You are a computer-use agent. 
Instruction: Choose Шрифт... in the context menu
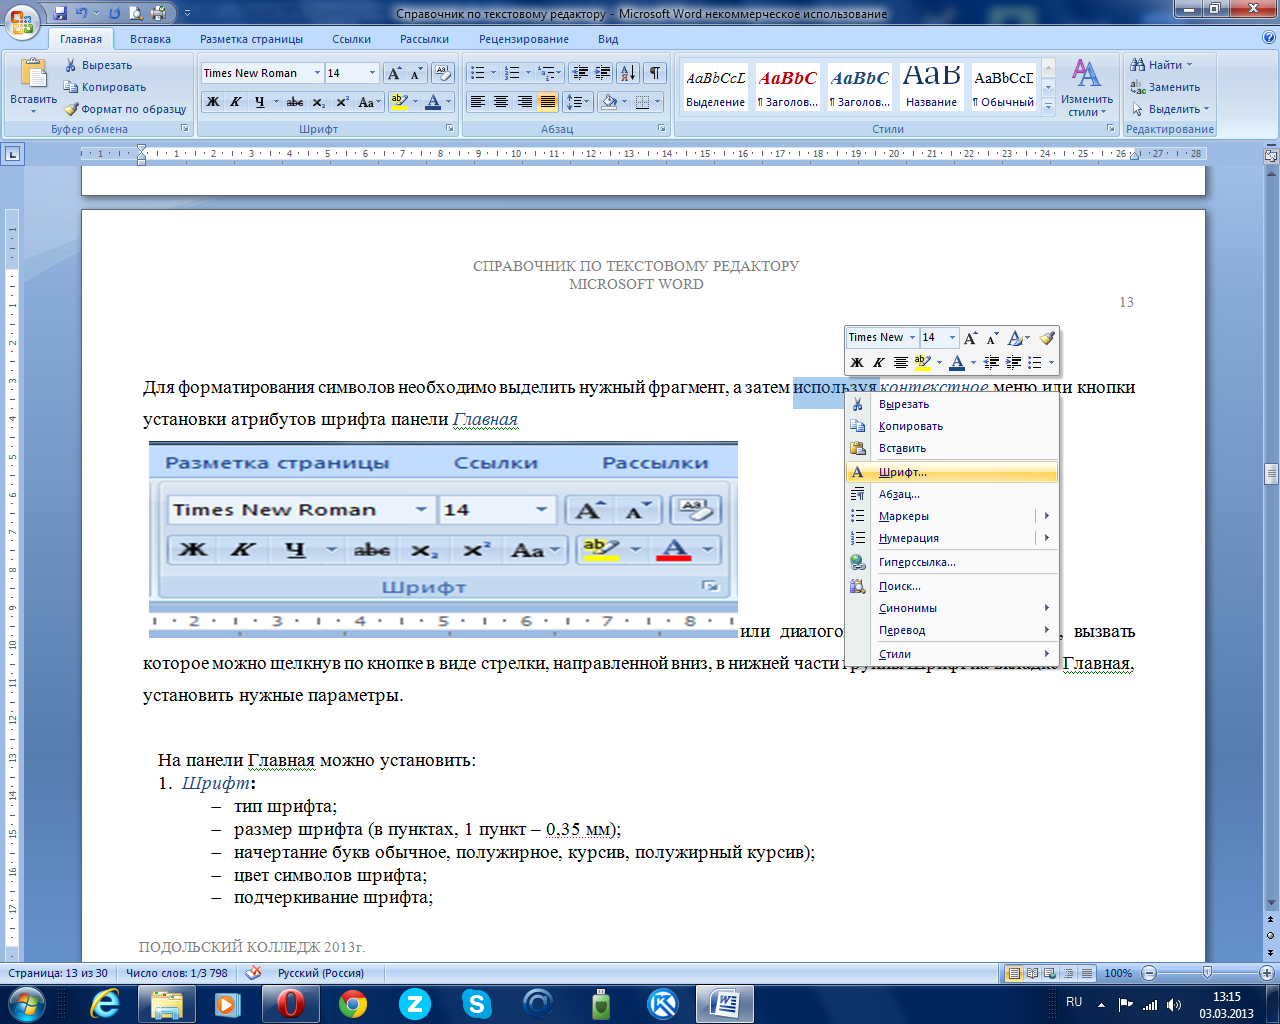952,472
